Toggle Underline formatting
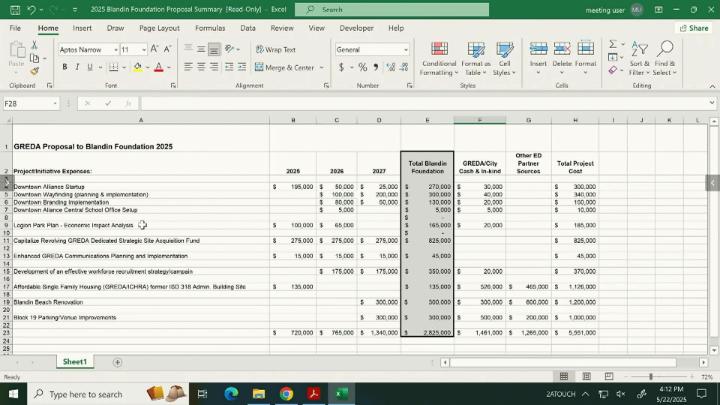Viewport: 720px width, 405px height. point(90,67)
